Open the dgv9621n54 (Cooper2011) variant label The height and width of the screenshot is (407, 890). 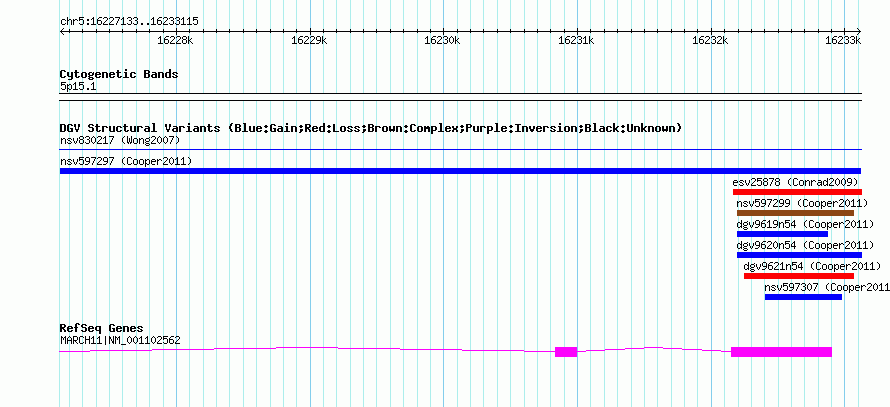click(812, 266)
